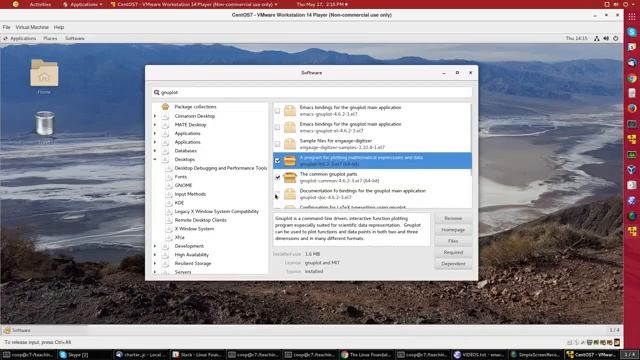Image resolution: width=640 pixels, height=360 pixels.
Task: Click host top bar volume icon
Action: pos(616,4)
